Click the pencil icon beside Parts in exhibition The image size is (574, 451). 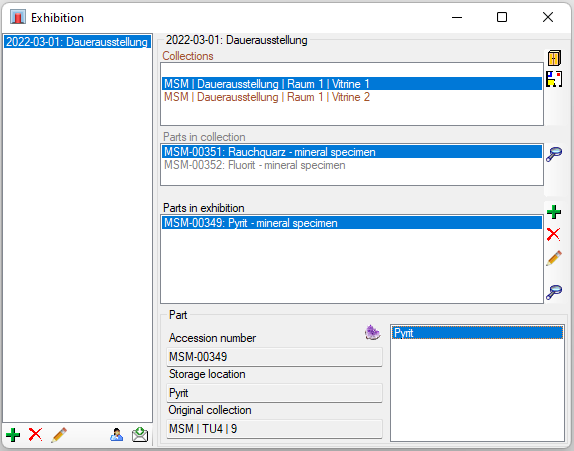[554, 258]
